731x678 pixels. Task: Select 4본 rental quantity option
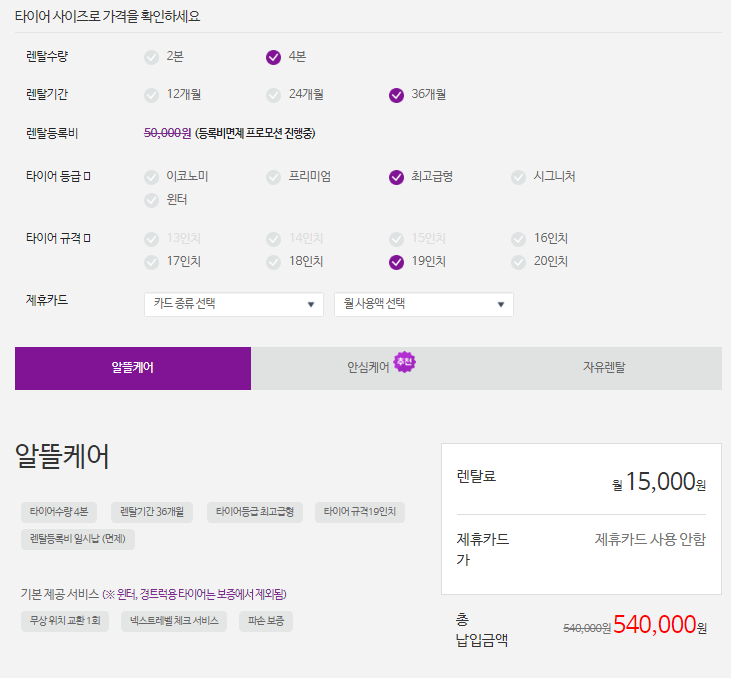coord(286,57)
